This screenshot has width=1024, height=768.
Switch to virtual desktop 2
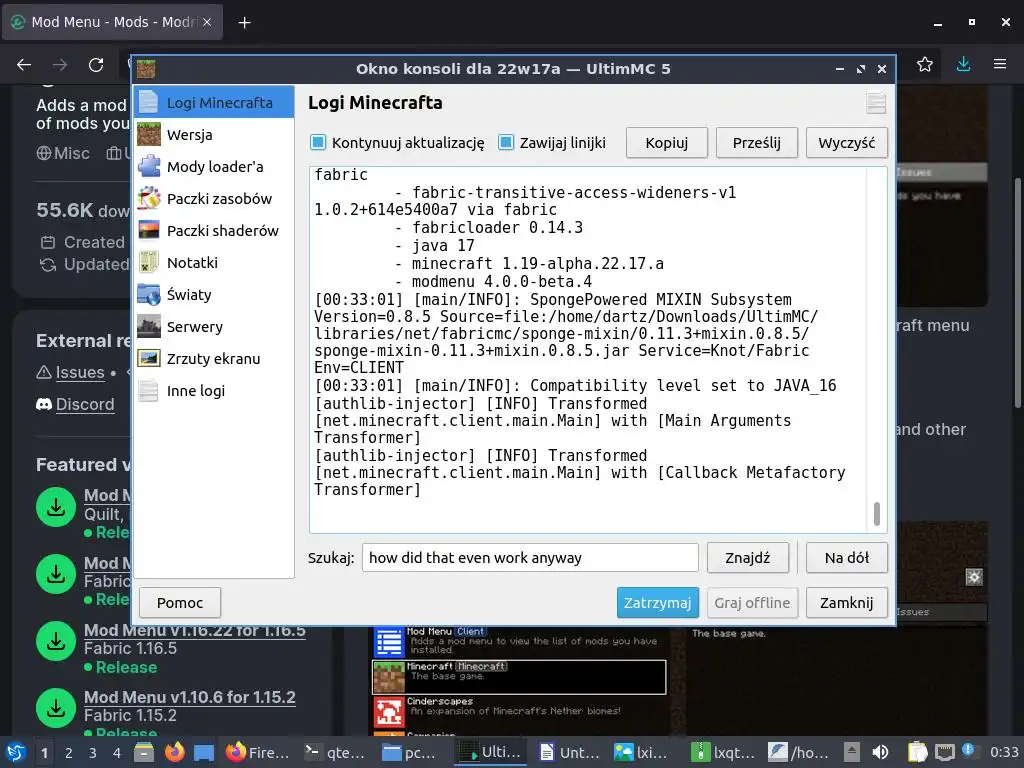(x=69, y=753)
